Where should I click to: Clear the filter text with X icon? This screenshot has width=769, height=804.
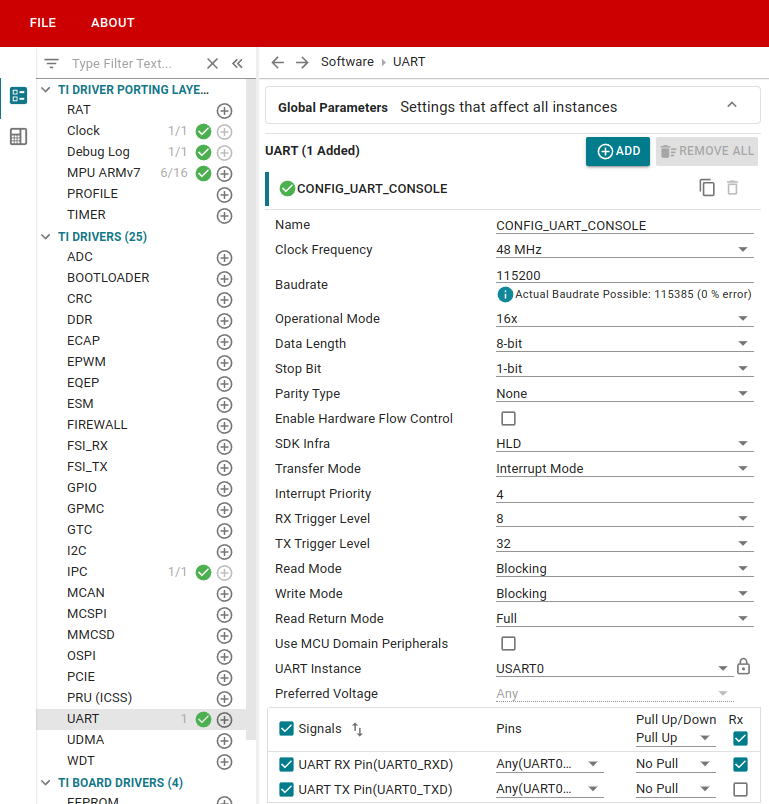[x=212, y=63]
